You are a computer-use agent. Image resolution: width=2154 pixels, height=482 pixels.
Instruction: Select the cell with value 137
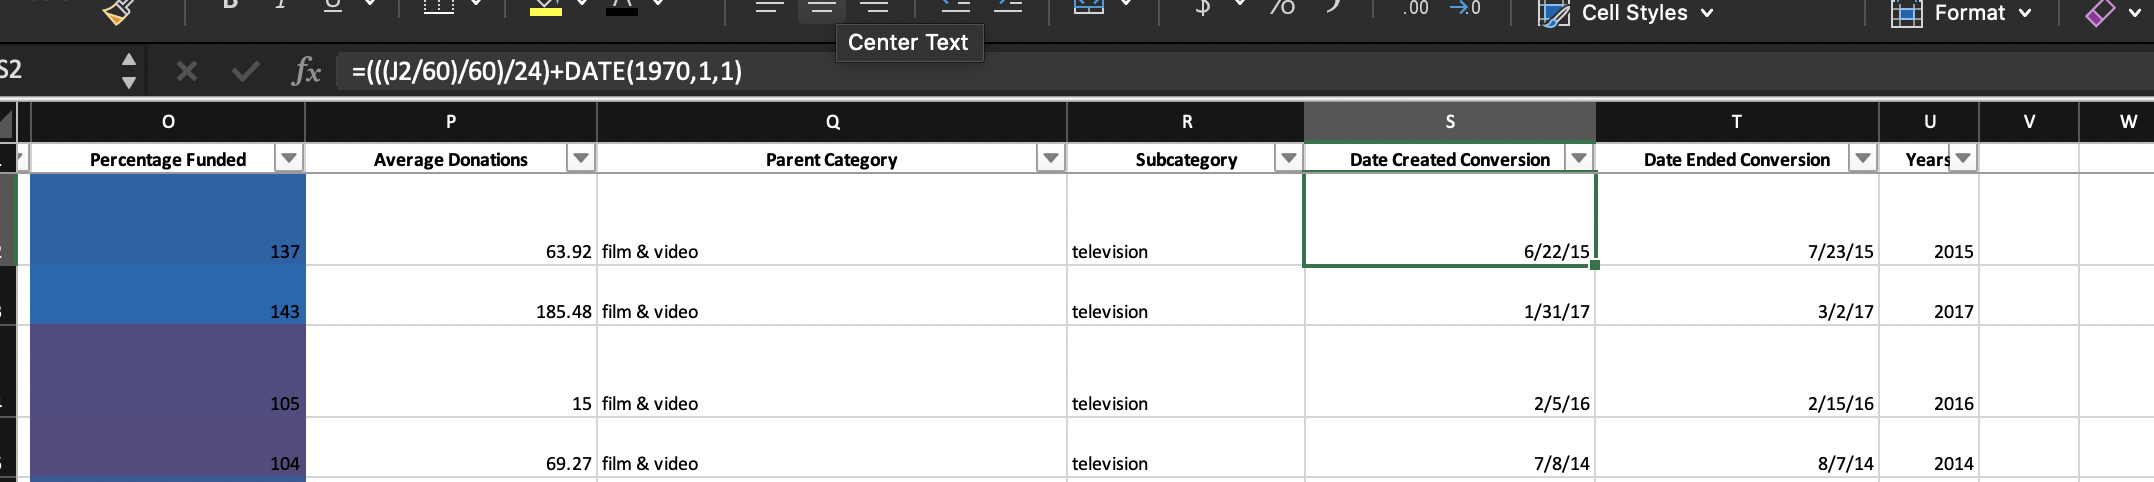[168, 219]
